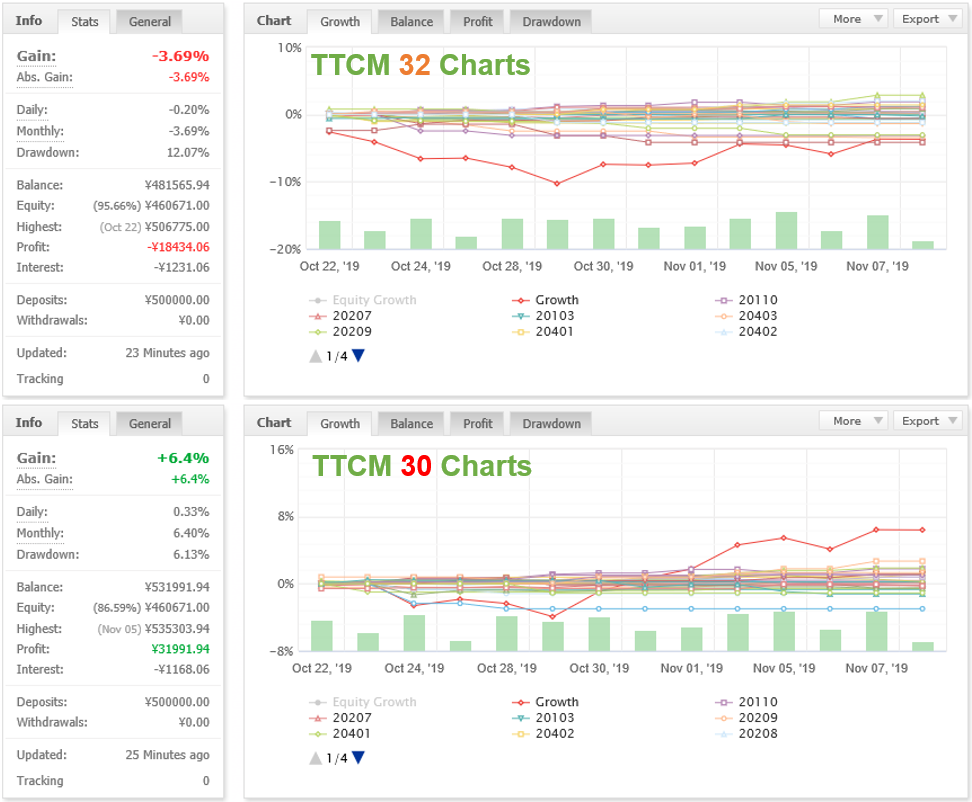Open Balance tab in bottom chart
The image size is (972, 802).
(x=411, y=424)
